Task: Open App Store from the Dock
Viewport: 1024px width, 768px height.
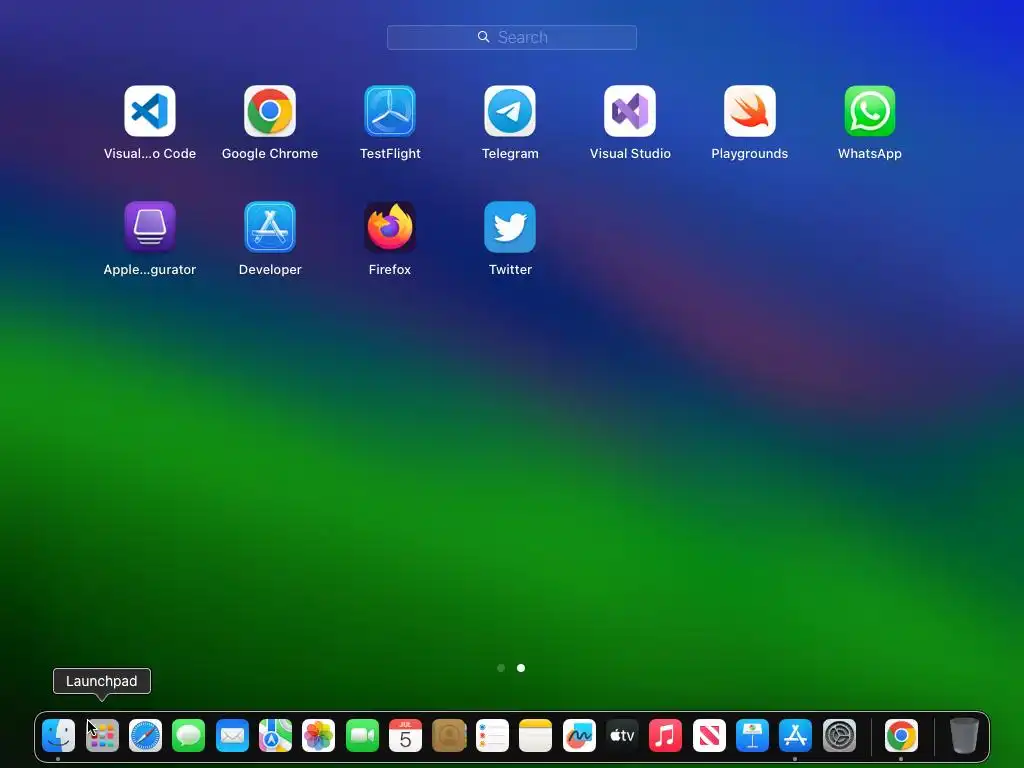Action: coord(795,736)
